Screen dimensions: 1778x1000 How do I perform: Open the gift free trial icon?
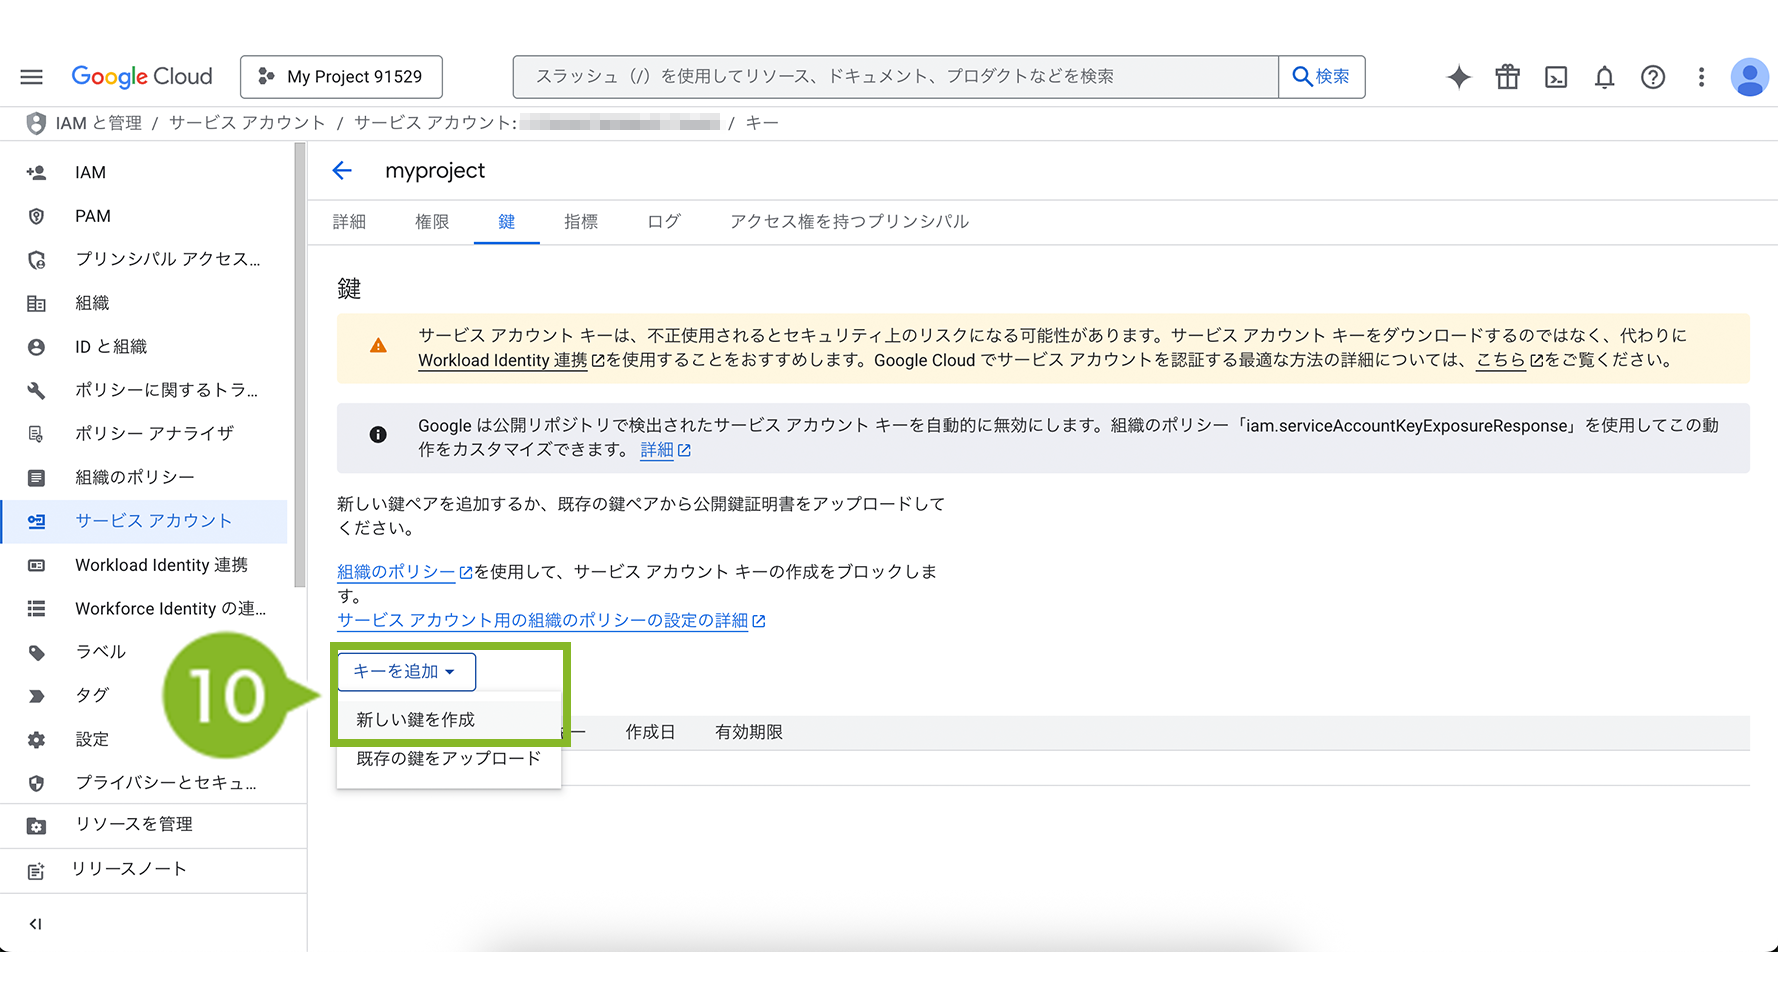click(x=1507, y=77)
